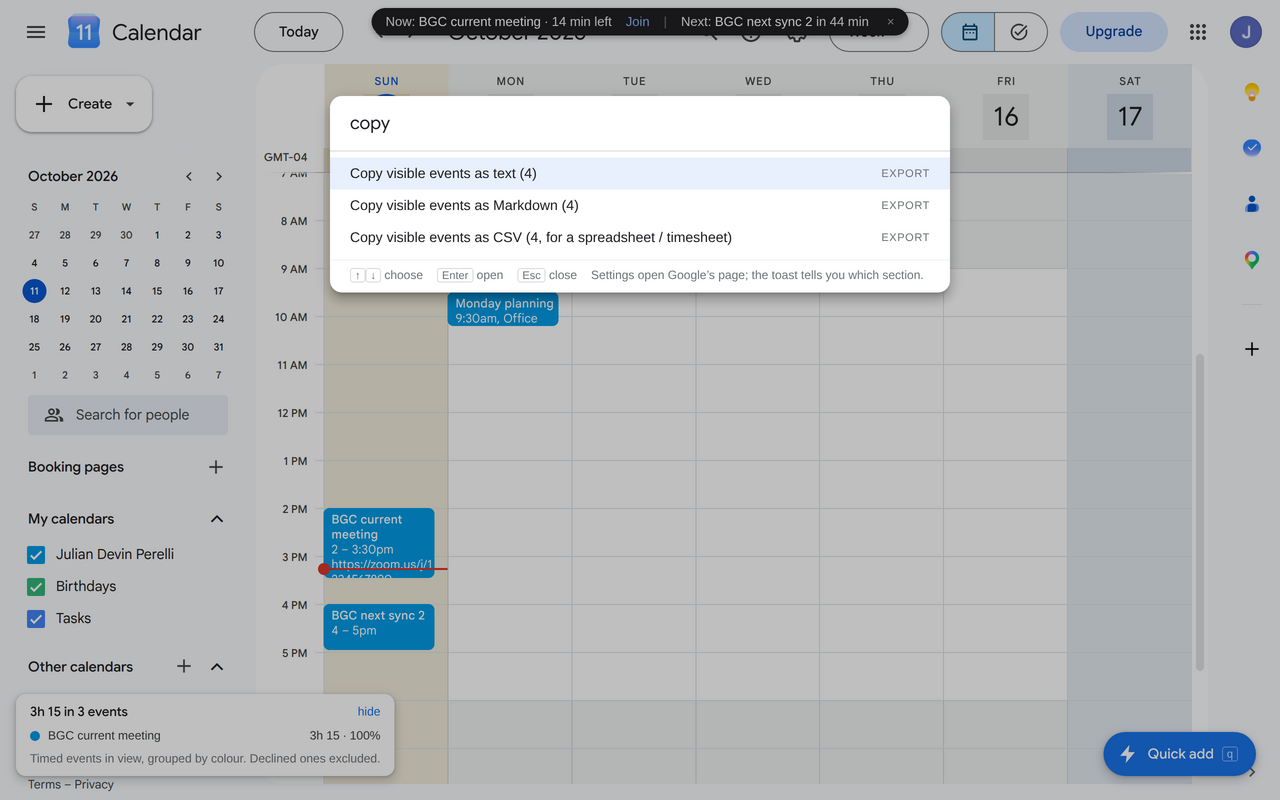Image resolution: width=1280 pixels, height=800 pixels.
Task: Click the Today button
Action: pyautogui.click(x=298, y=32)
